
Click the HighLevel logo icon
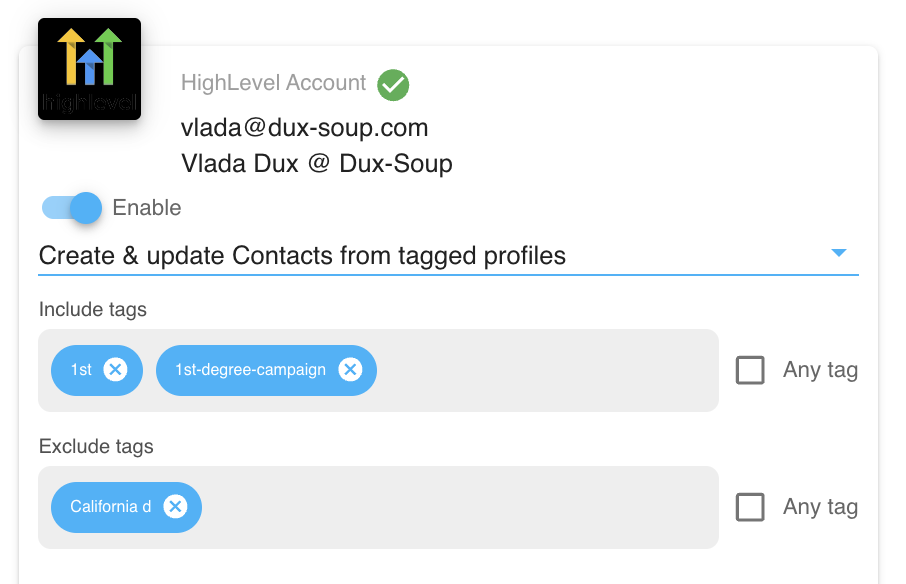coord(90,69)
